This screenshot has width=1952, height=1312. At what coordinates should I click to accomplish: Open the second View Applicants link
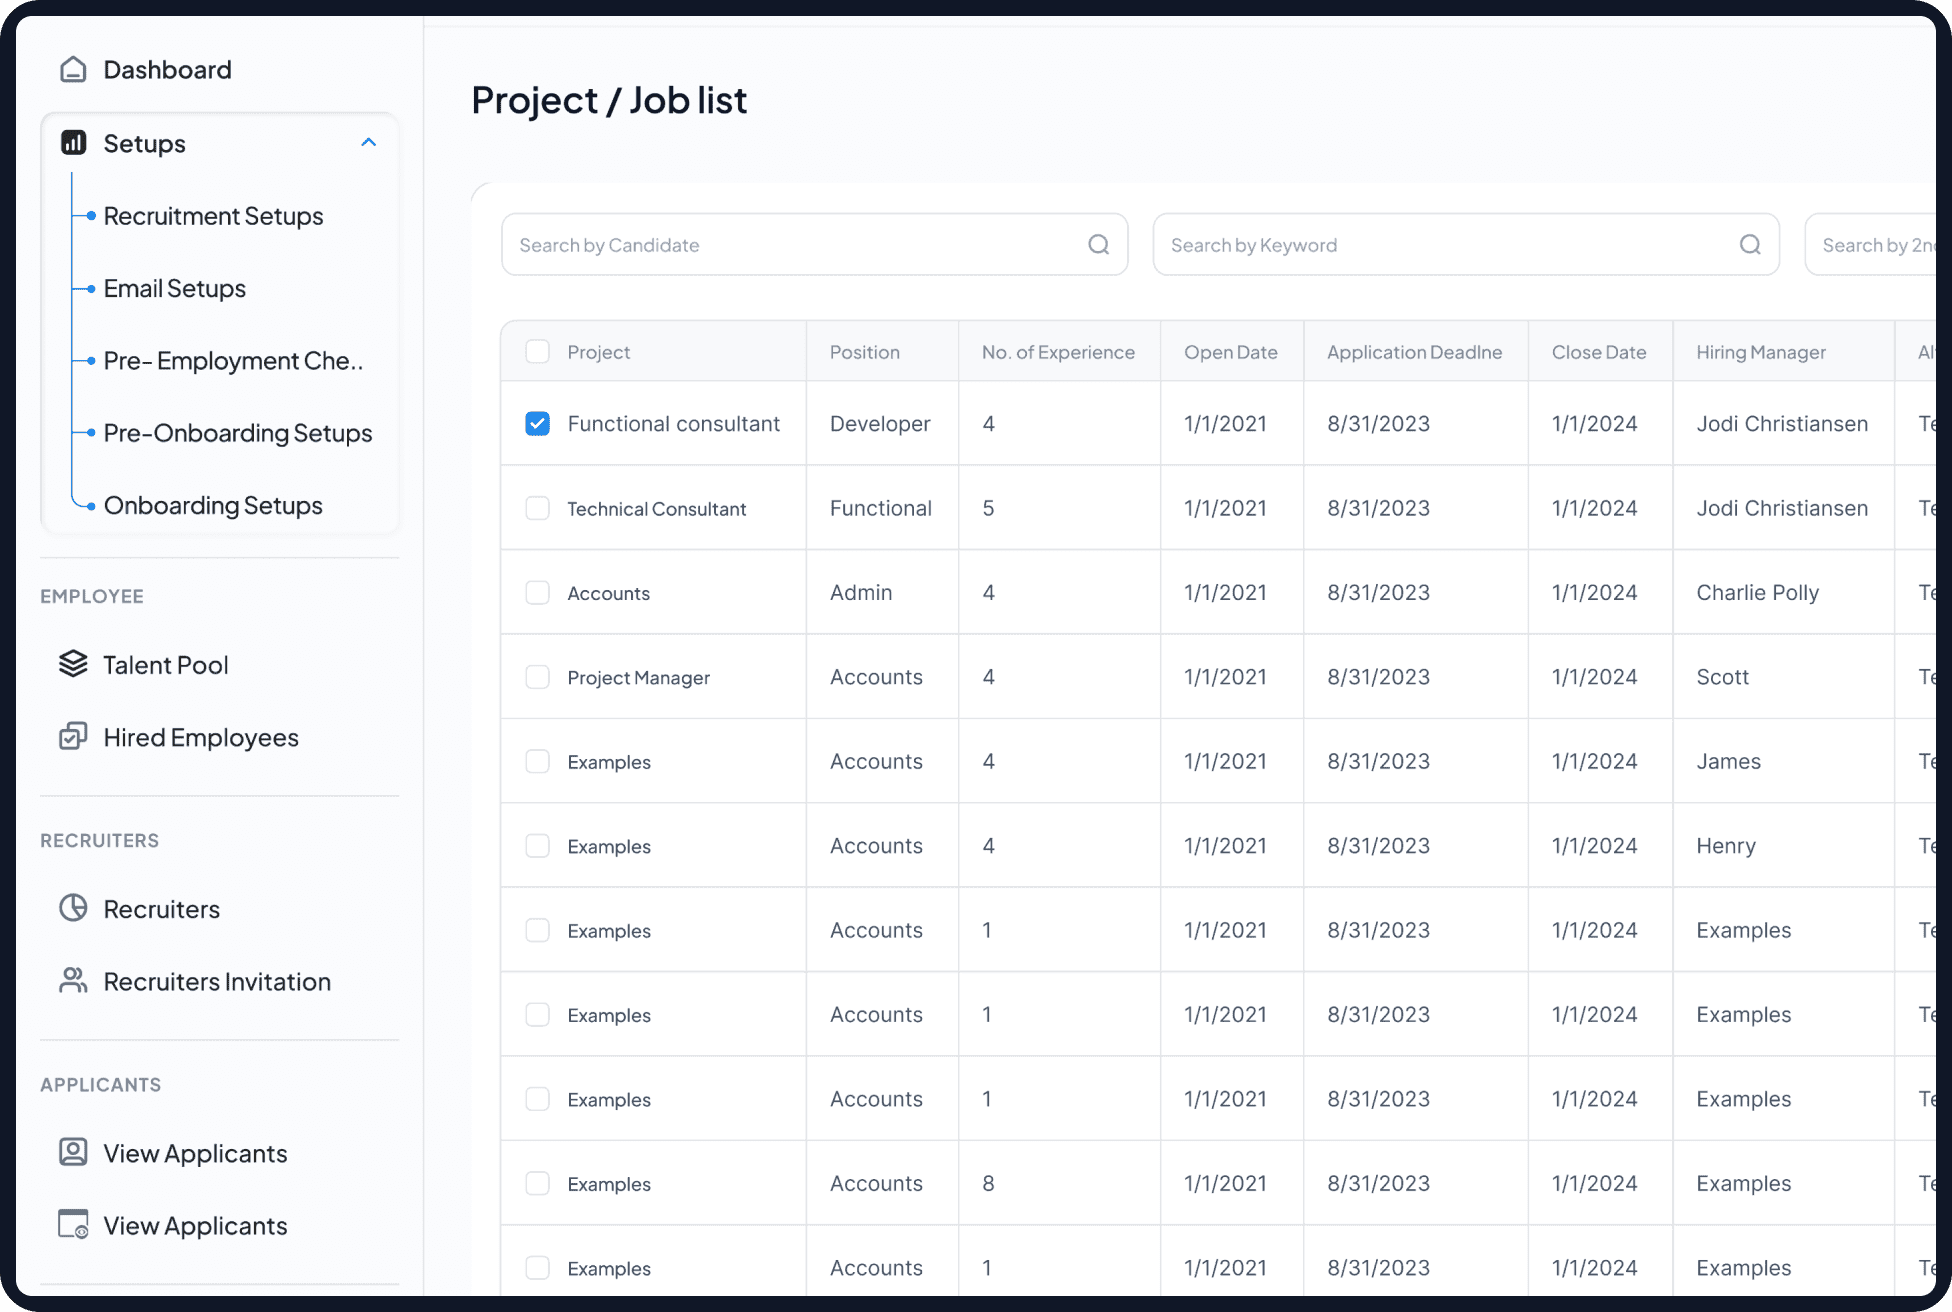tap(195, 1225)
